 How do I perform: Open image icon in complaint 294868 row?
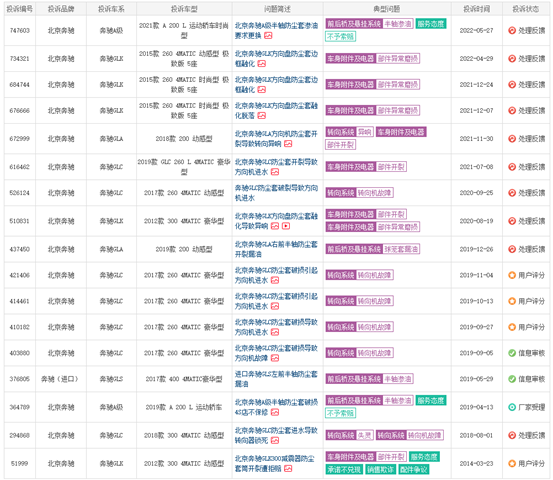coord(275,440)
